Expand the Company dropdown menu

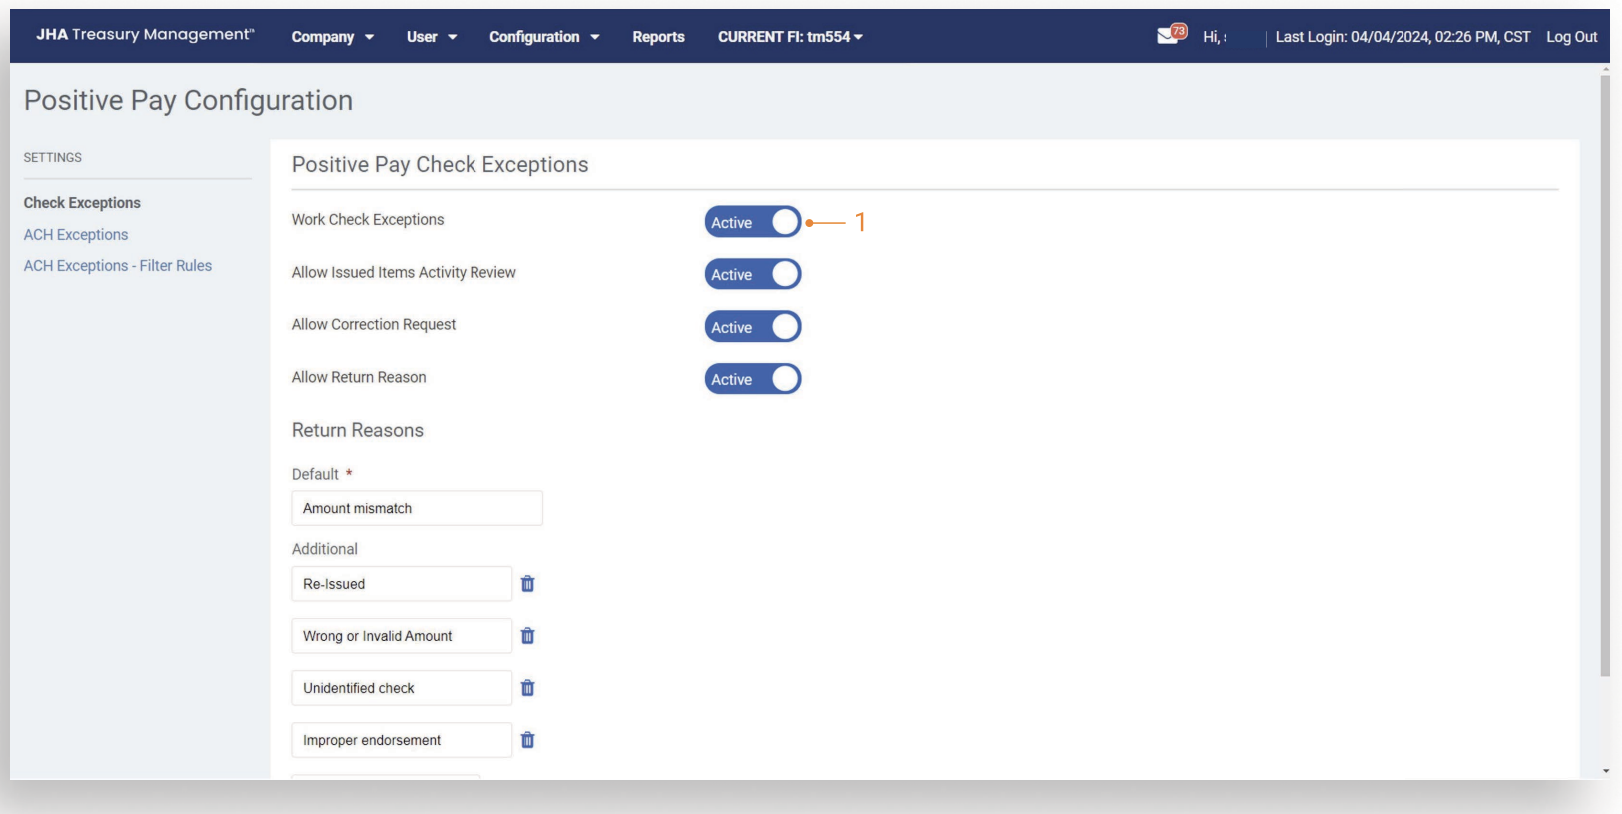332,37
